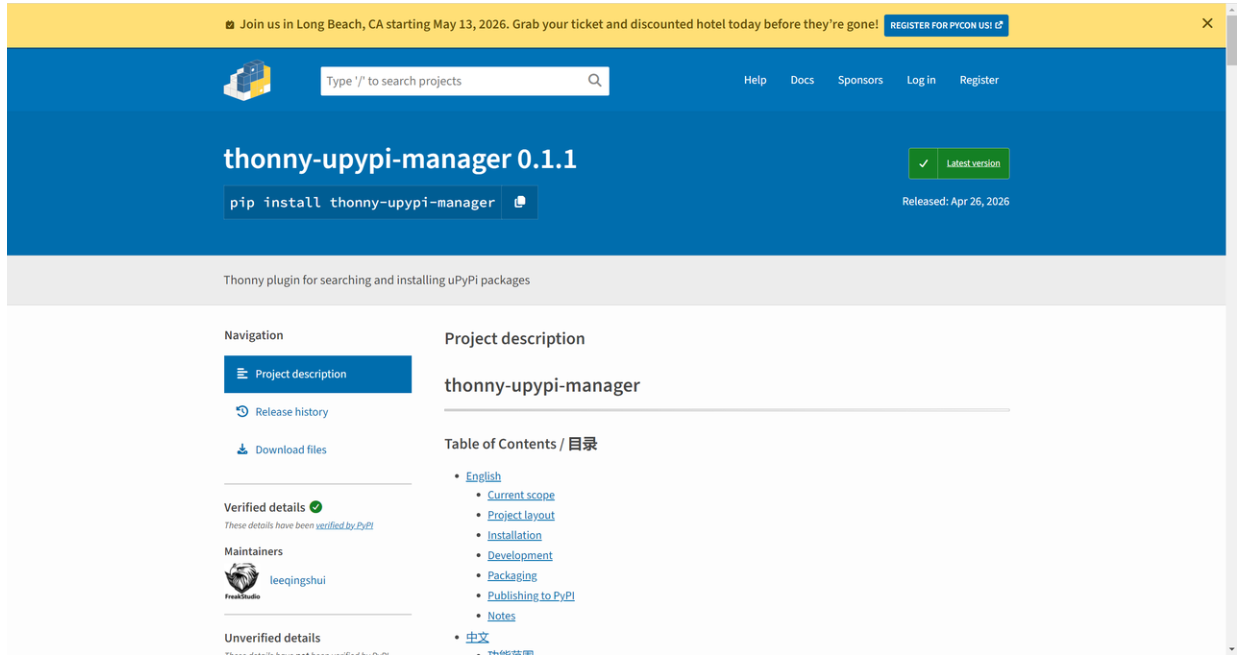Click the green verified checkmark icon
Image resolution: width=1241 pixels, height=657 pixels.
(x=316, y=507)
